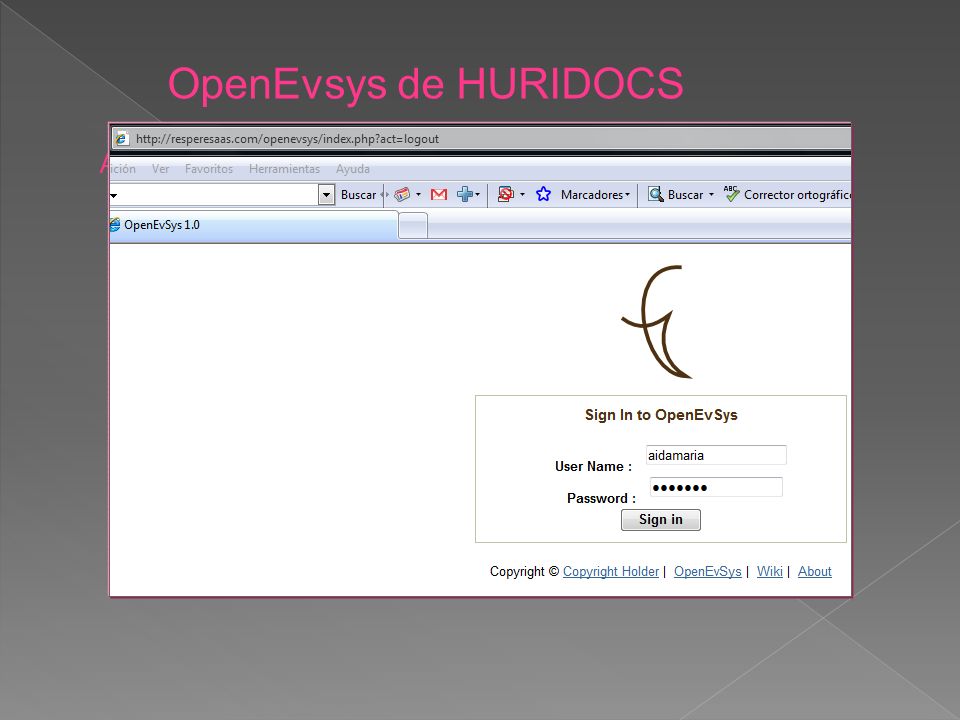Click the Corrector ortográfico label

pyautogui.click(x=797, y=195)
